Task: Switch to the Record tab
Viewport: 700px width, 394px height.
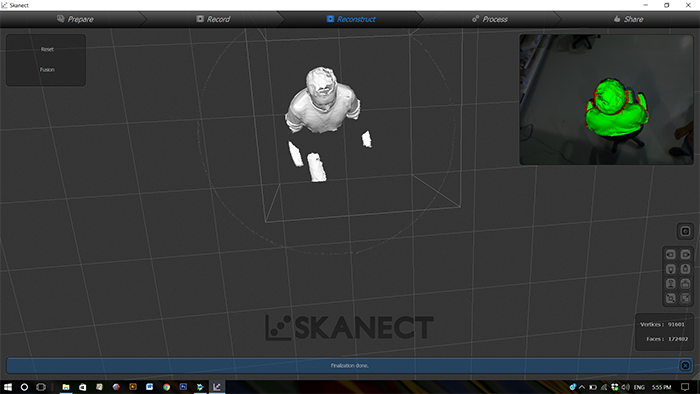Action: click(x=213, y=19)
